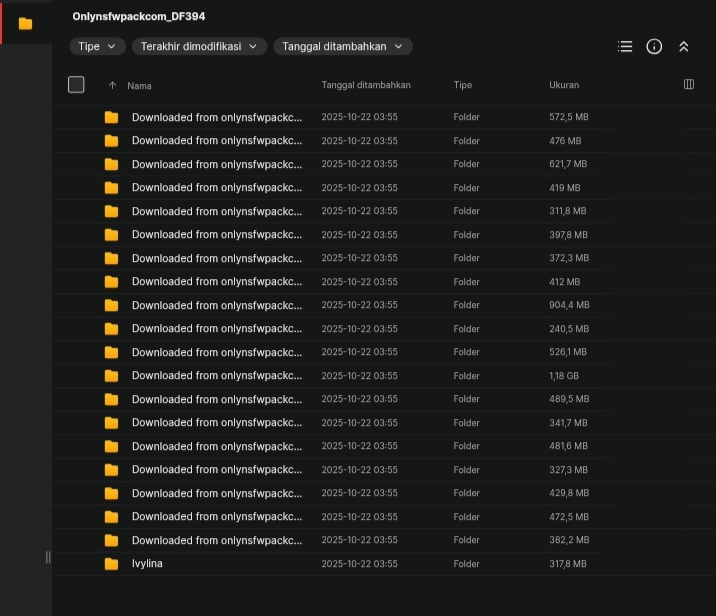716x616 pixels.
Task: Sort by the Nama column header
Action: pyautogui.click(x=140, y=85)
